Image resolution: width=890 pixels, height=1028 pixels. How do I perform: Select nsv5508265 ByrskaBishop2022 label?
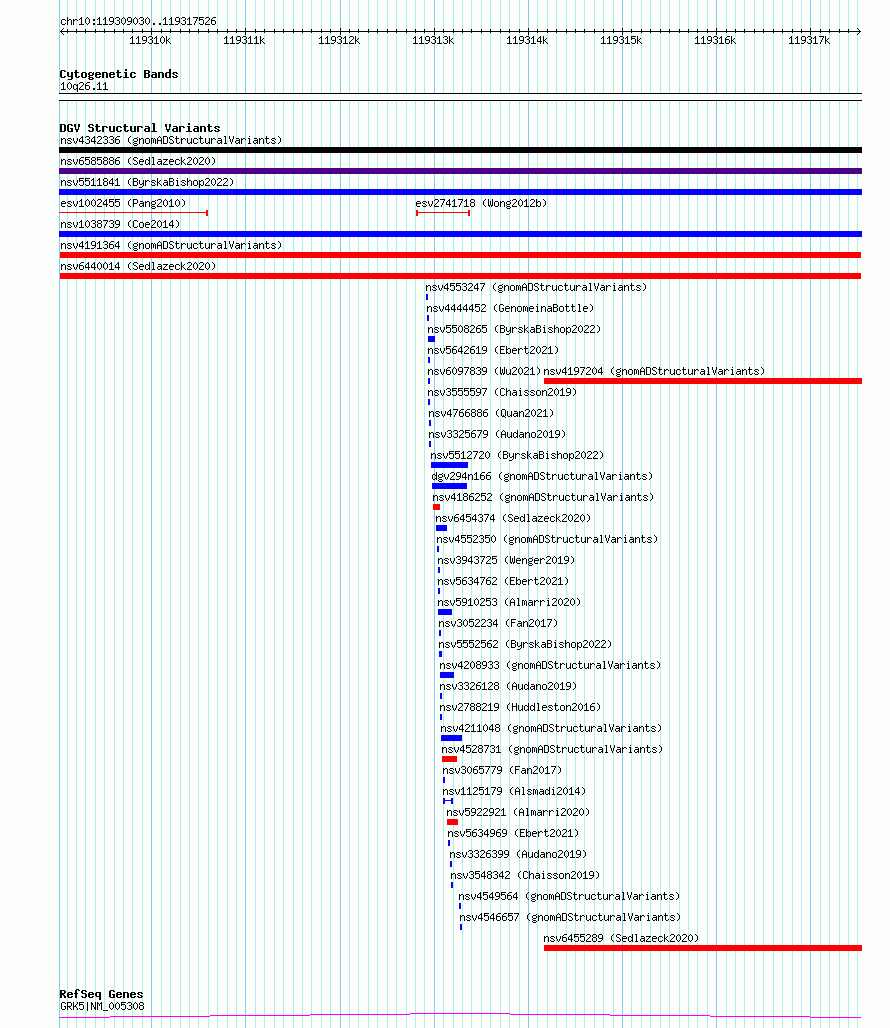click(x=514, y=329)
